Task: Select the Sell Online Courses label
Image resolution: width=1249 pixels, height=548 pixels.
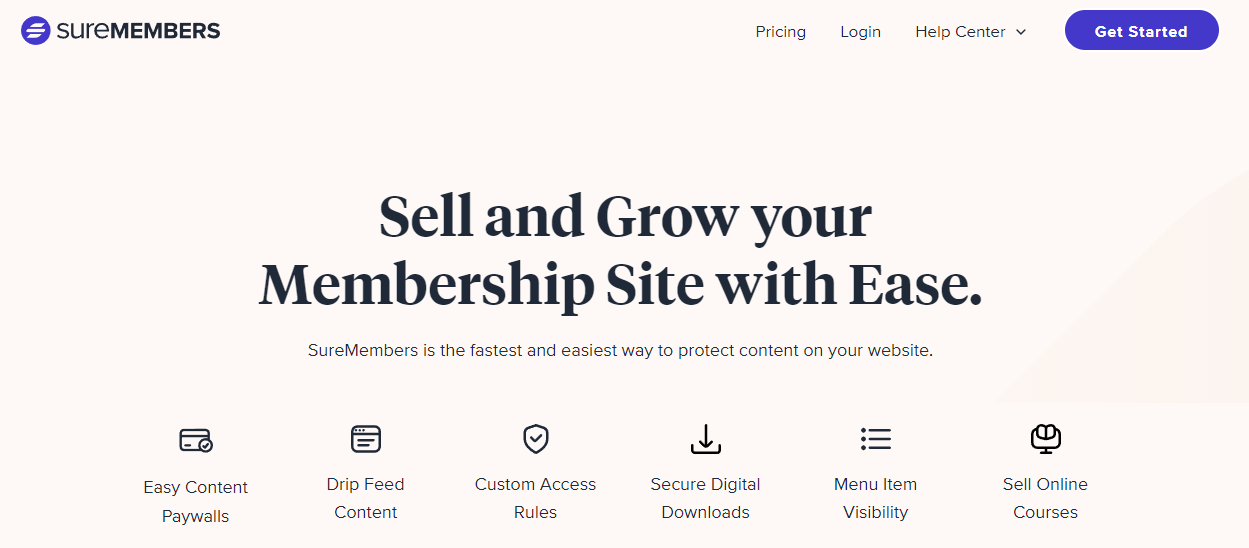Action: pos(1045,498)
